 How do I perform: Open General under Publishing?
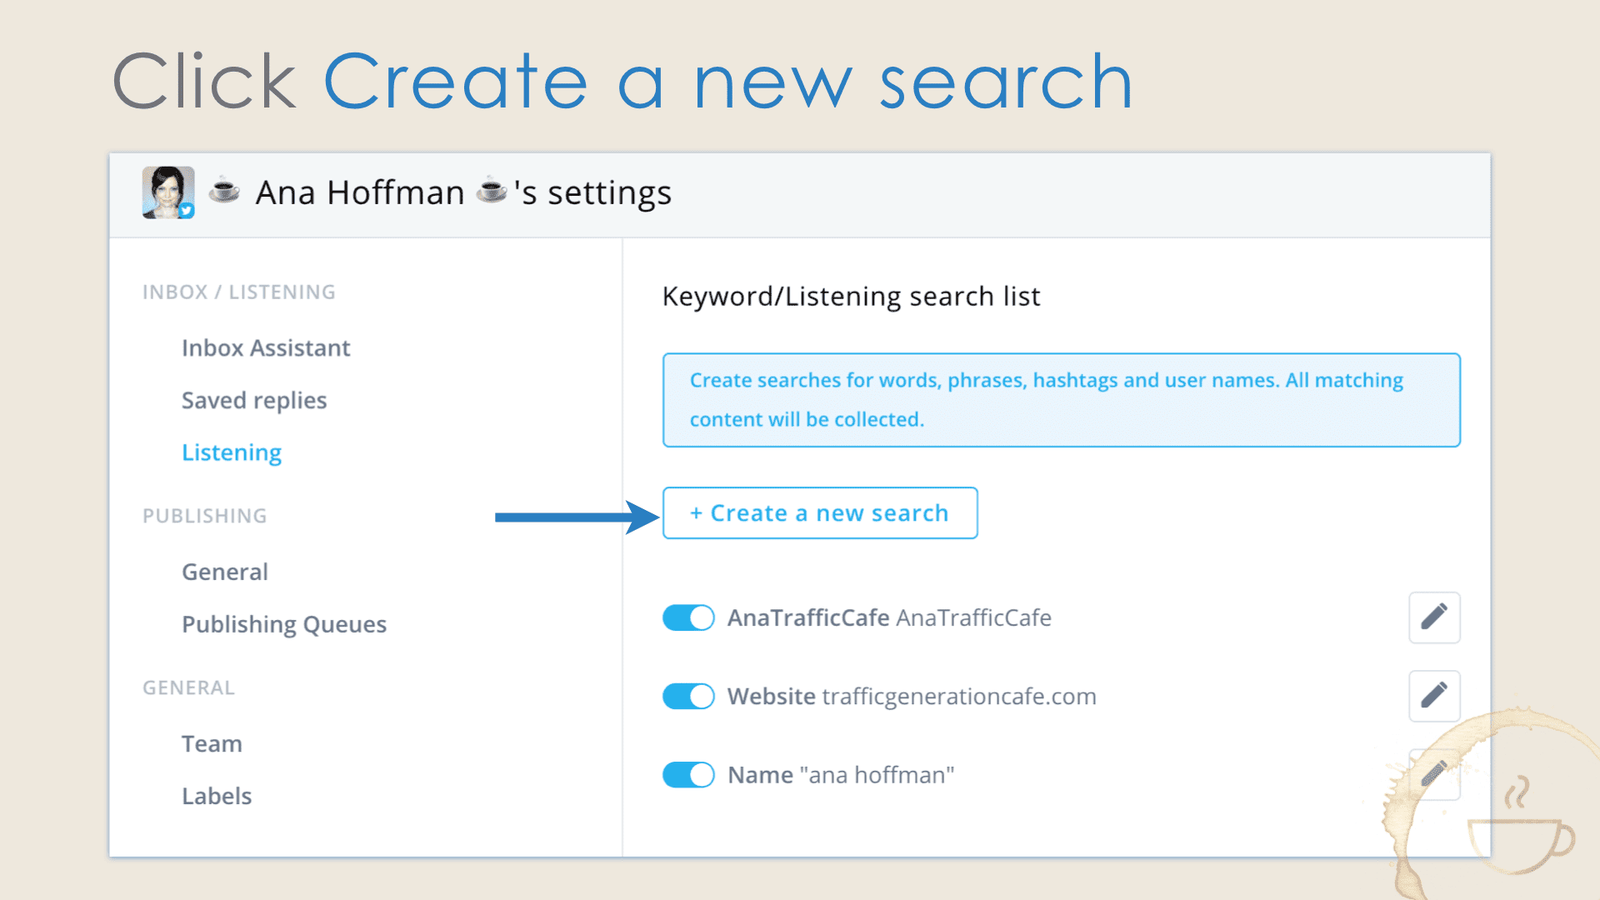point(225,571)
